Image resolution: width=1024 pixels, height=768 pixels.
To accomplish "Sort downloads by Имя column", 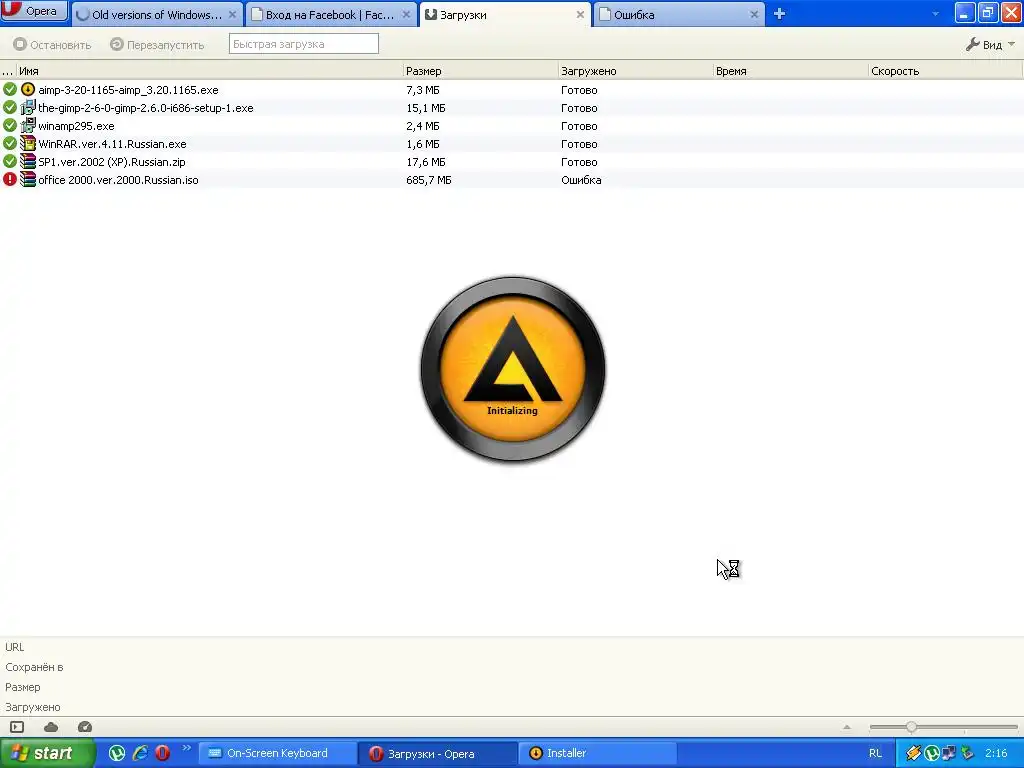I will coord(209,71).
